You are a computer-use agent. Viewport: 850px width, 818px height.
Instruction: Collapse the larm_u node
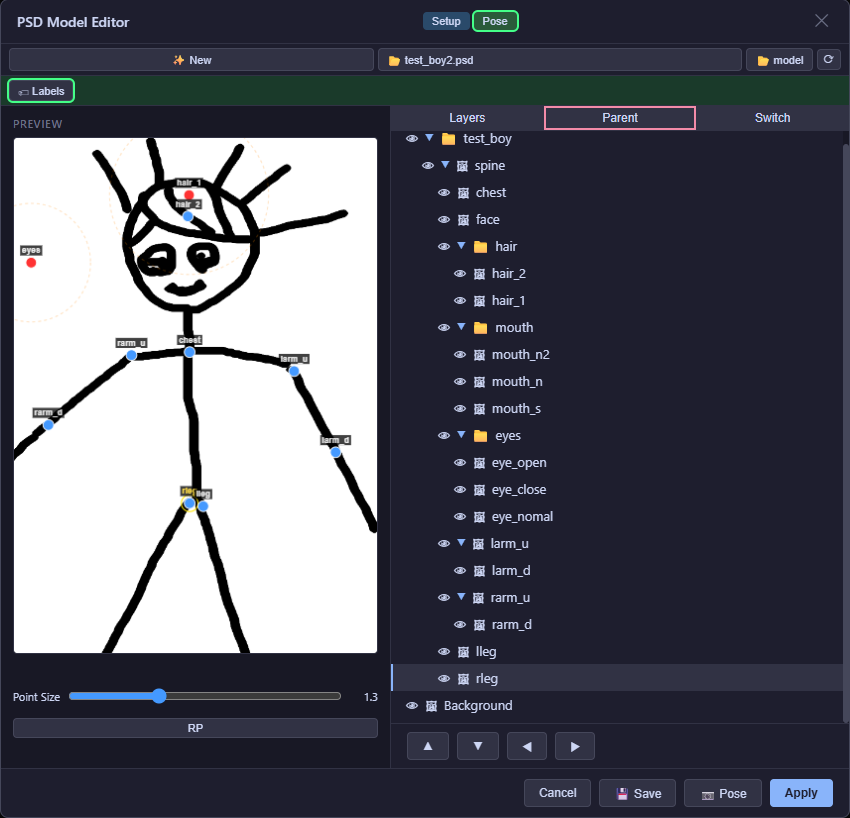tap(461, 543)
